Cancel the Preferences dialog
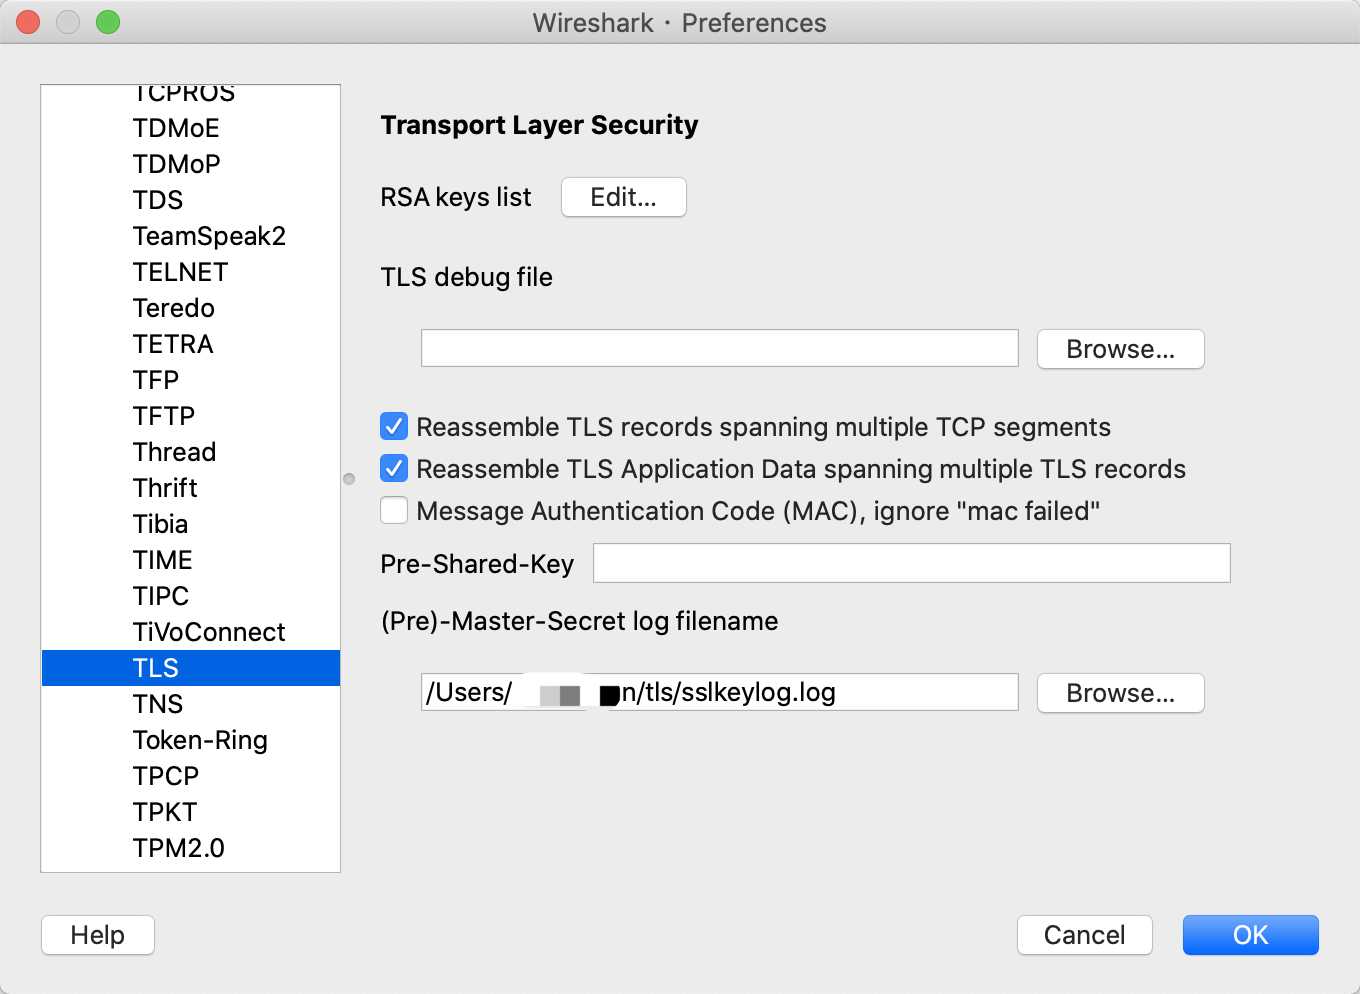Screen dimensions: 1360x994 (1085, 935)
